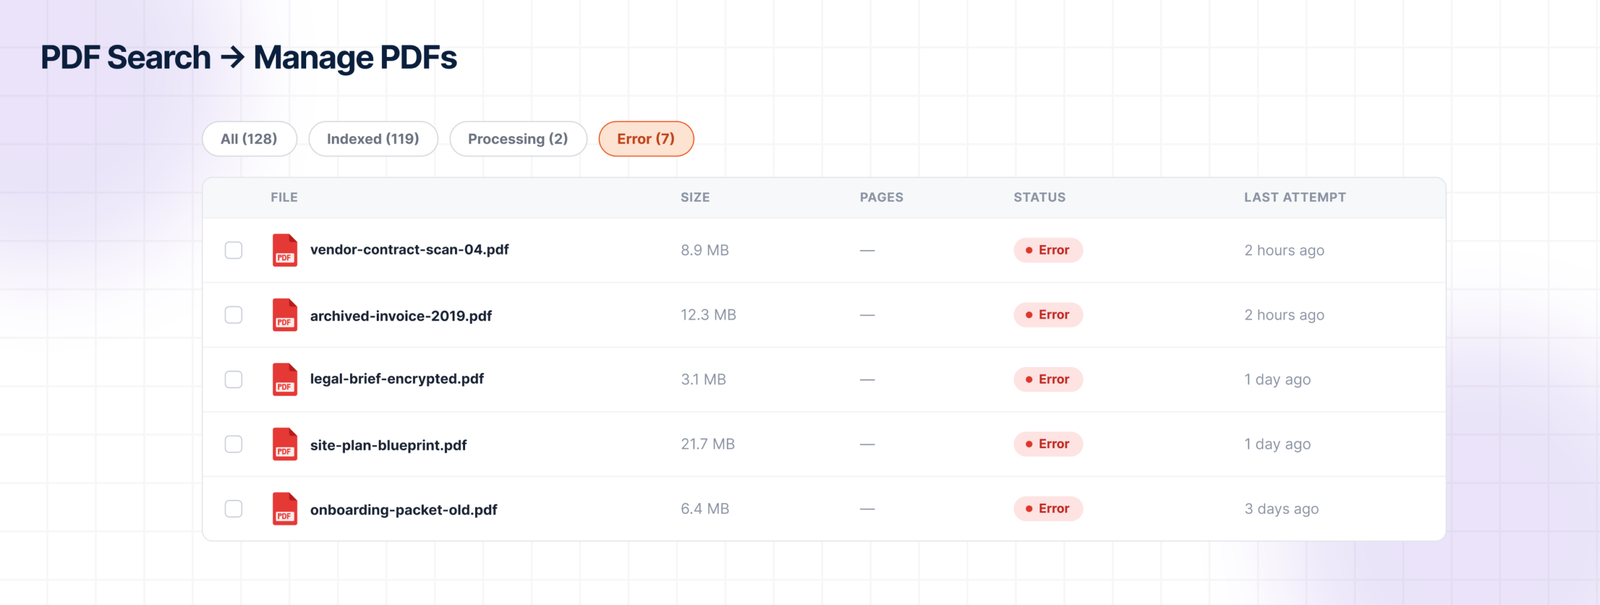Screen dimensions: 1600x605
Task: Click the PAGES column header
Action: pyautogui.click(x=881, y=198)
